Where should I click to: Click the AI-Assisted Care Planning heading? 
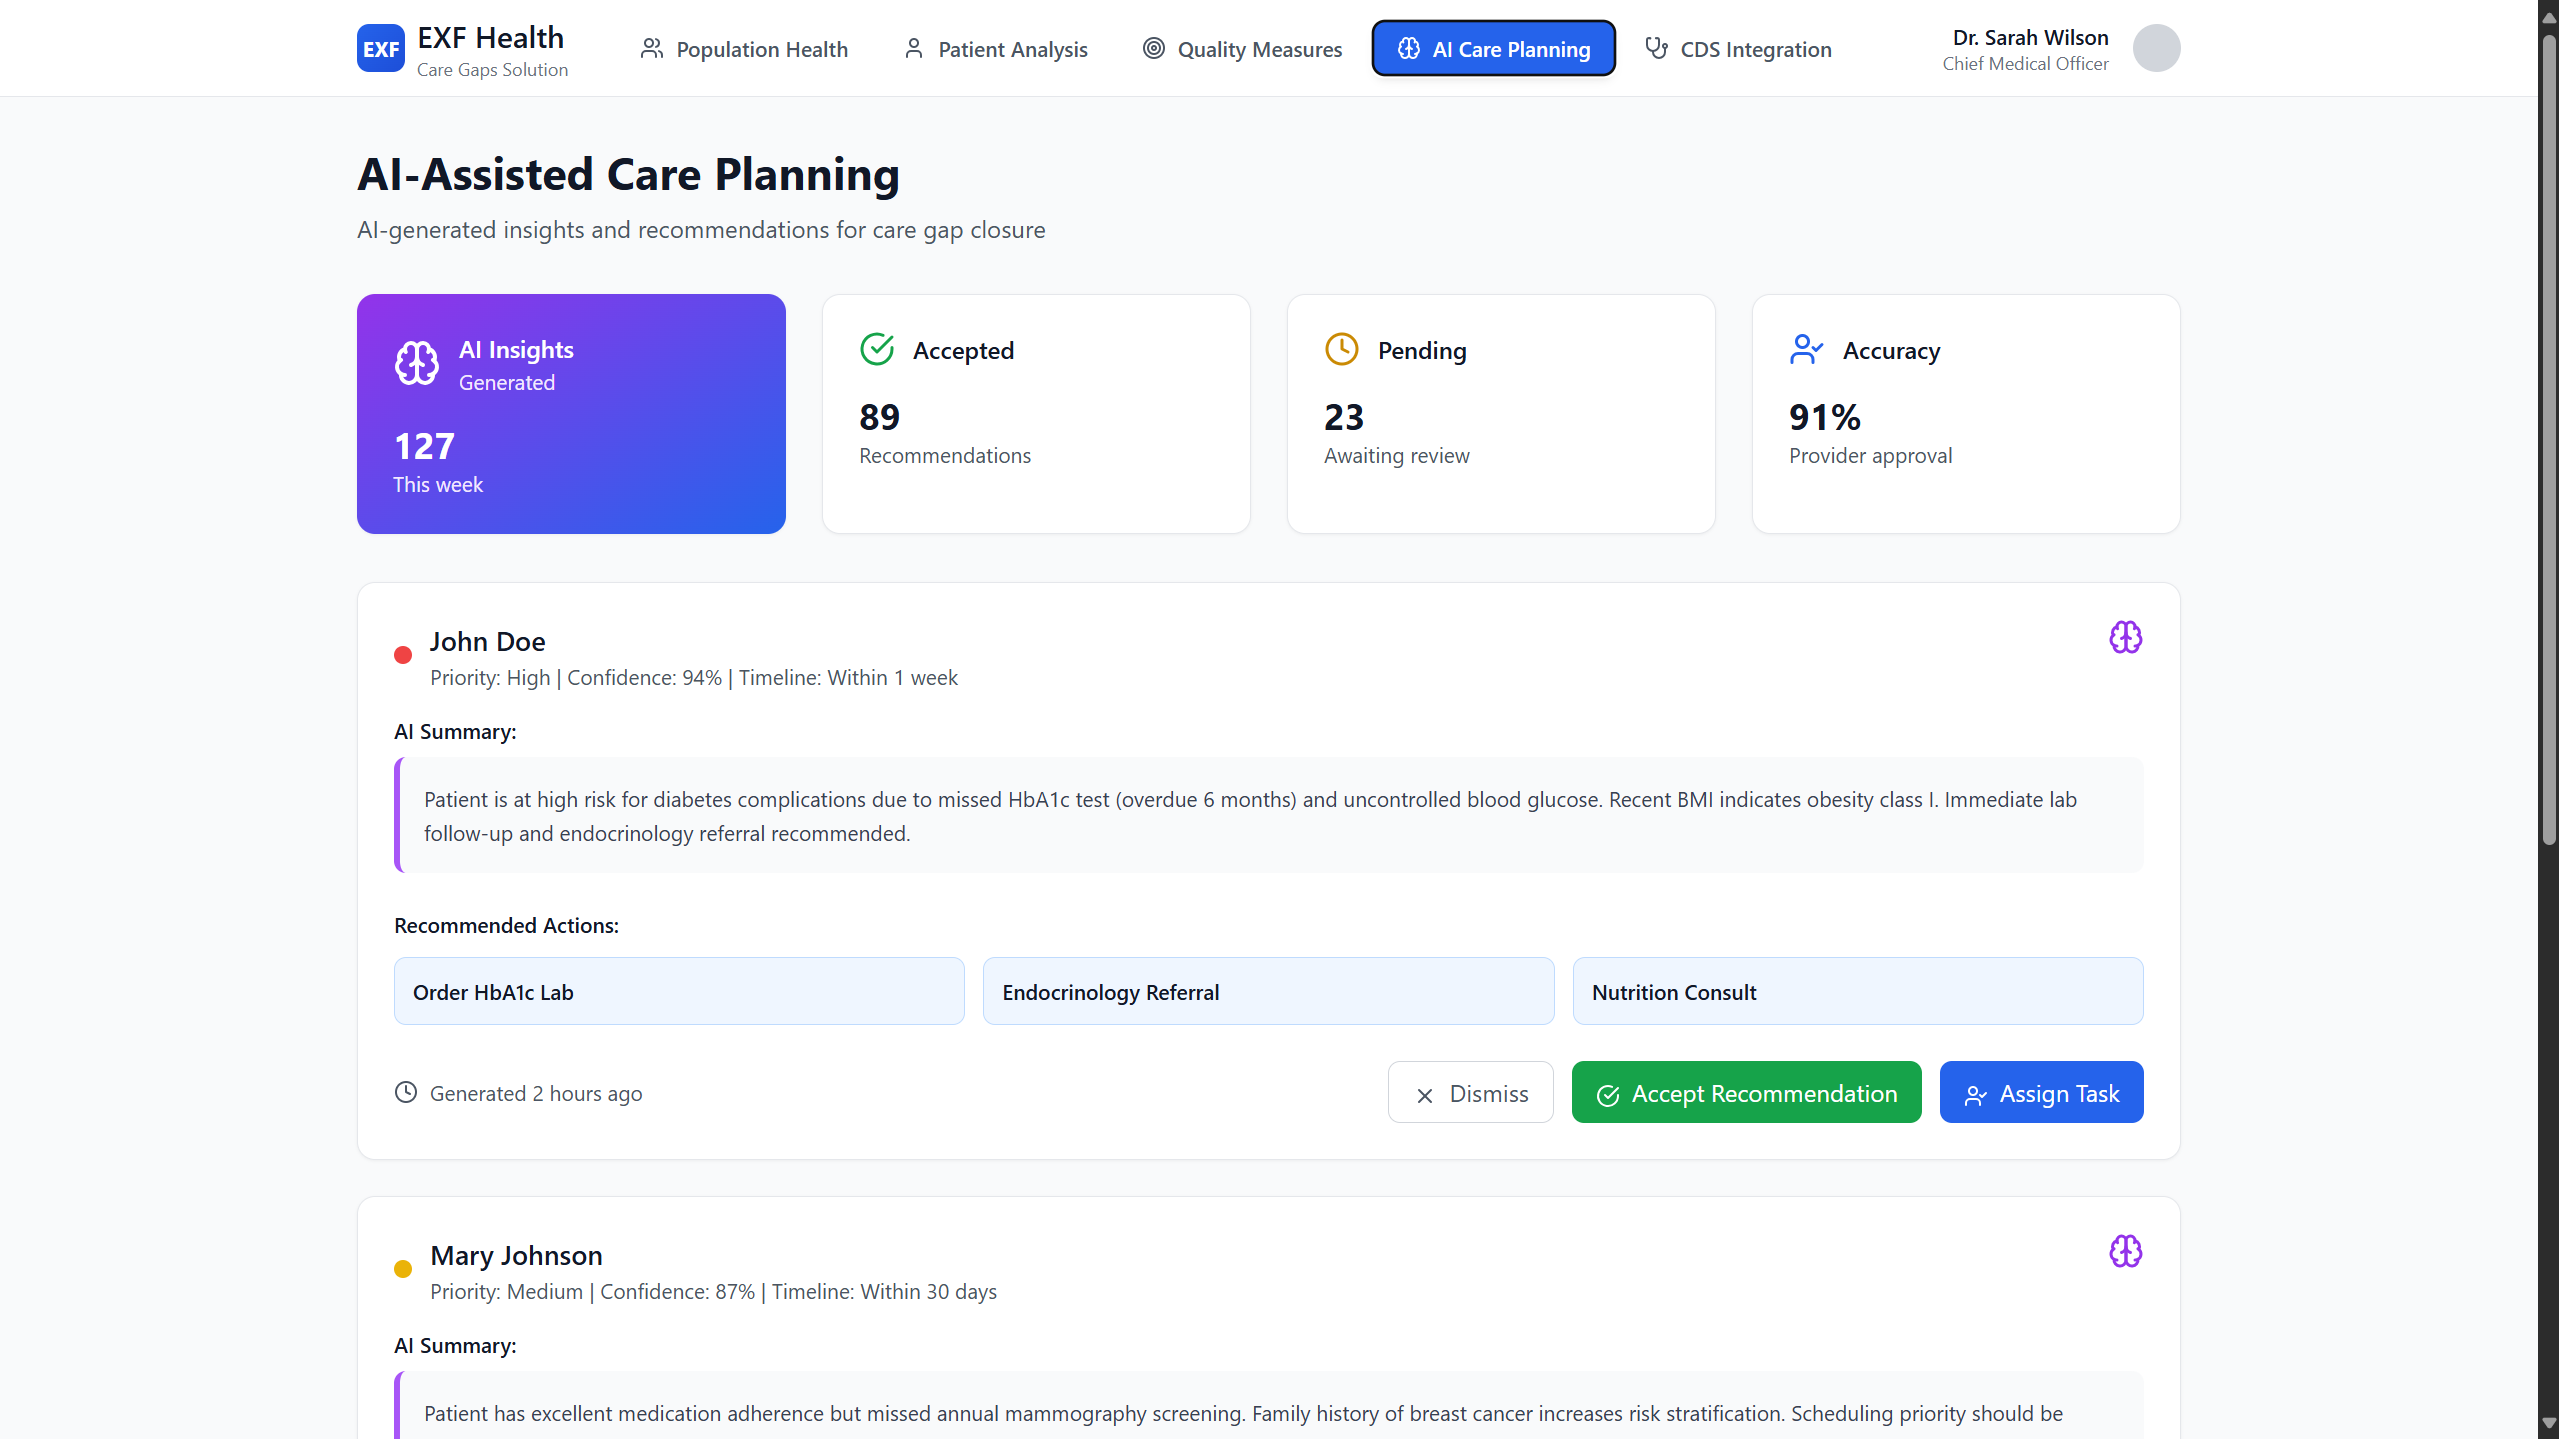pos(628,175)
